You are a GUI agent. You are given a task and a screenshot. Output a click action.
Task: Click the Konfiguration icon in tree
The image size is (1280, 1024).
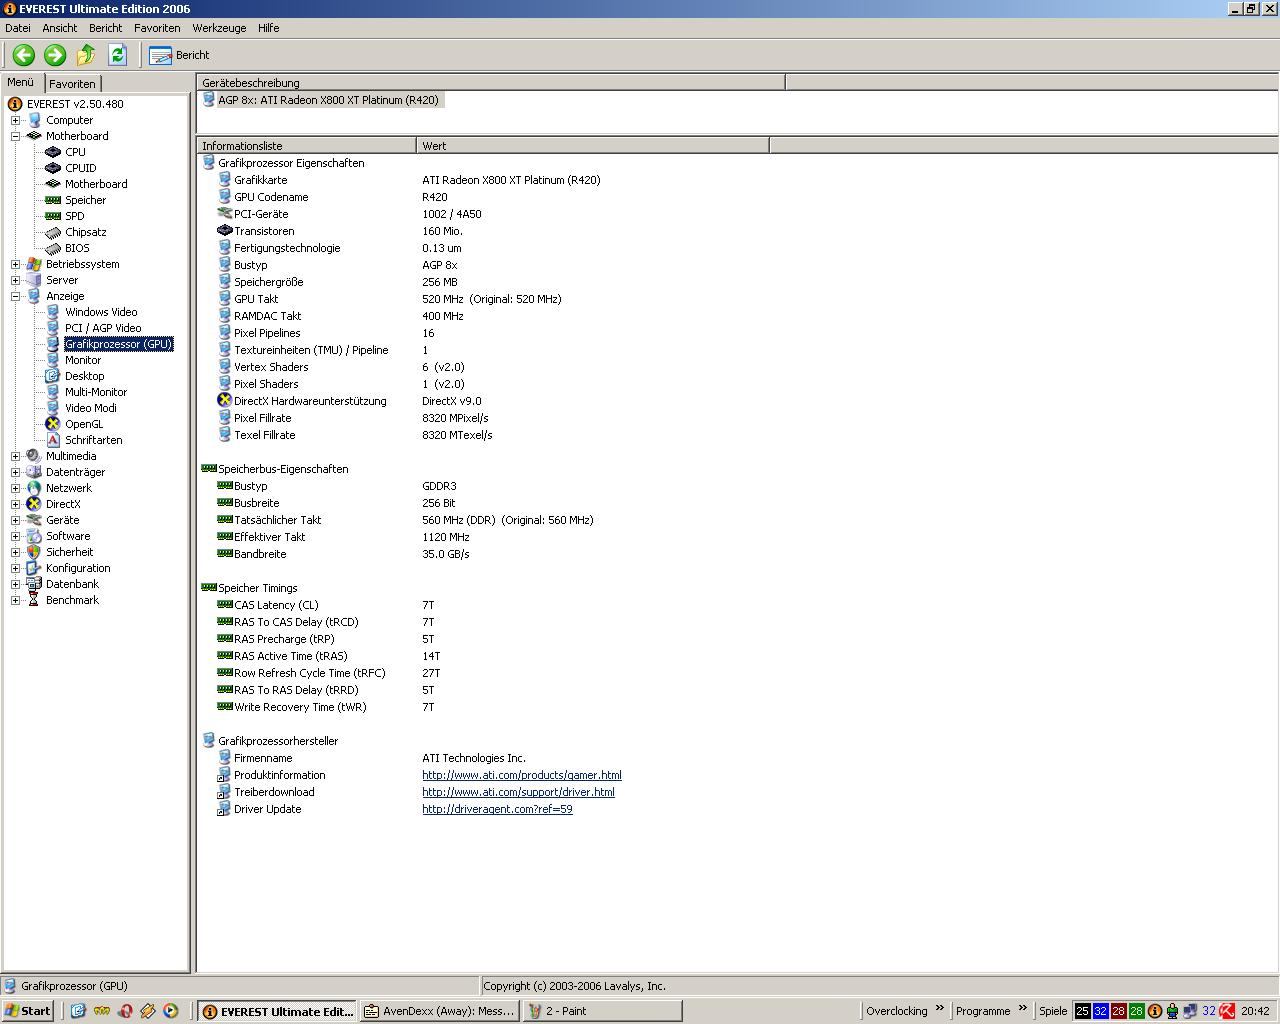34,568
